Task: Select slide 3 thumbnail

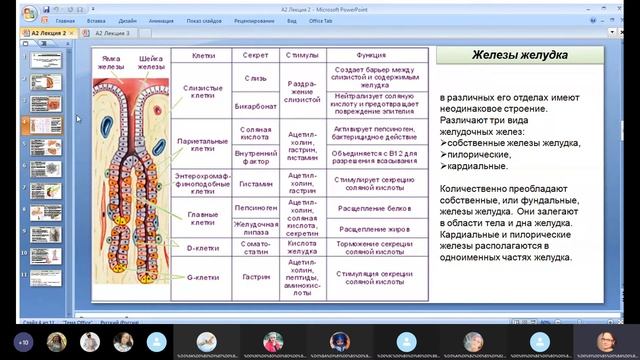Action: coord(46,104)
